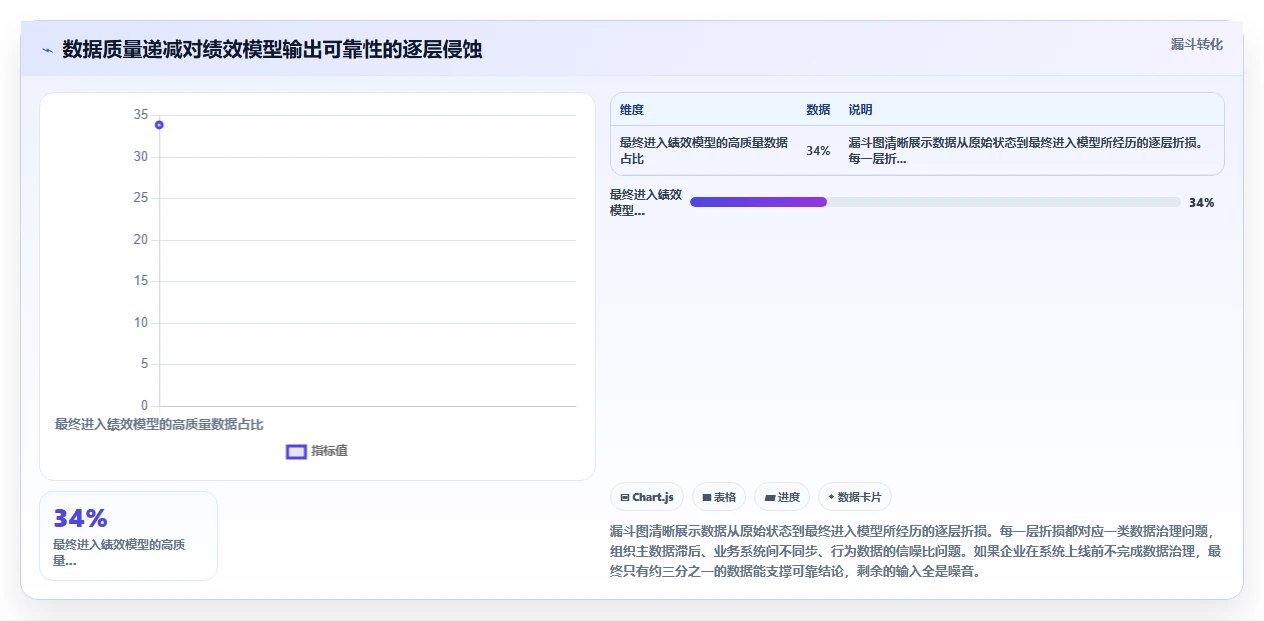Click the legend color box for 指标值
Screen dimensions: 1264x621
[296, 452]
